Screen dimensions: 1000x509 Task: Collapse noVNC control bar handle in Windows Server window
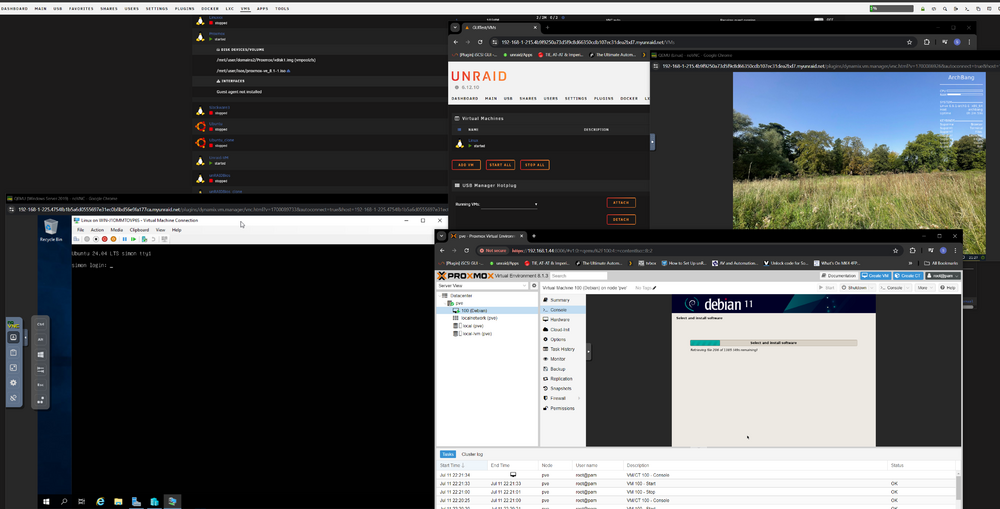(x=26, y=337)
